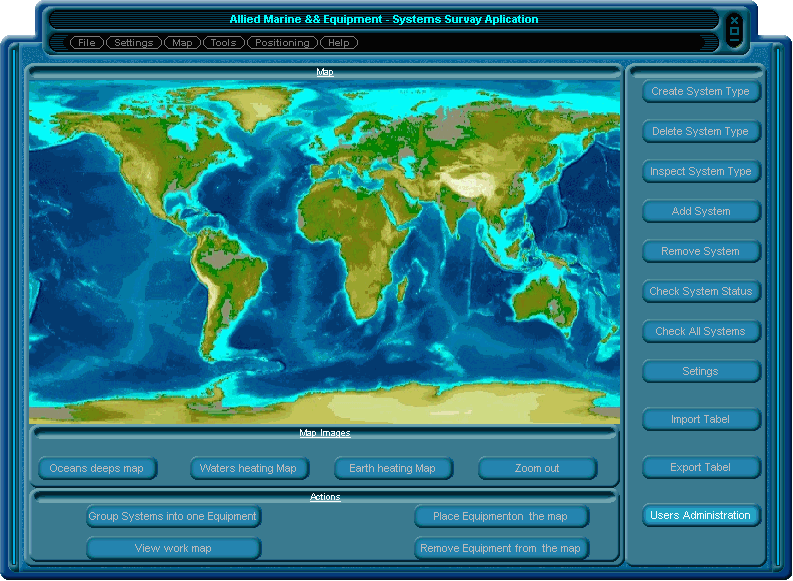
Task: Open the File menu
Action: click(87, 43)
